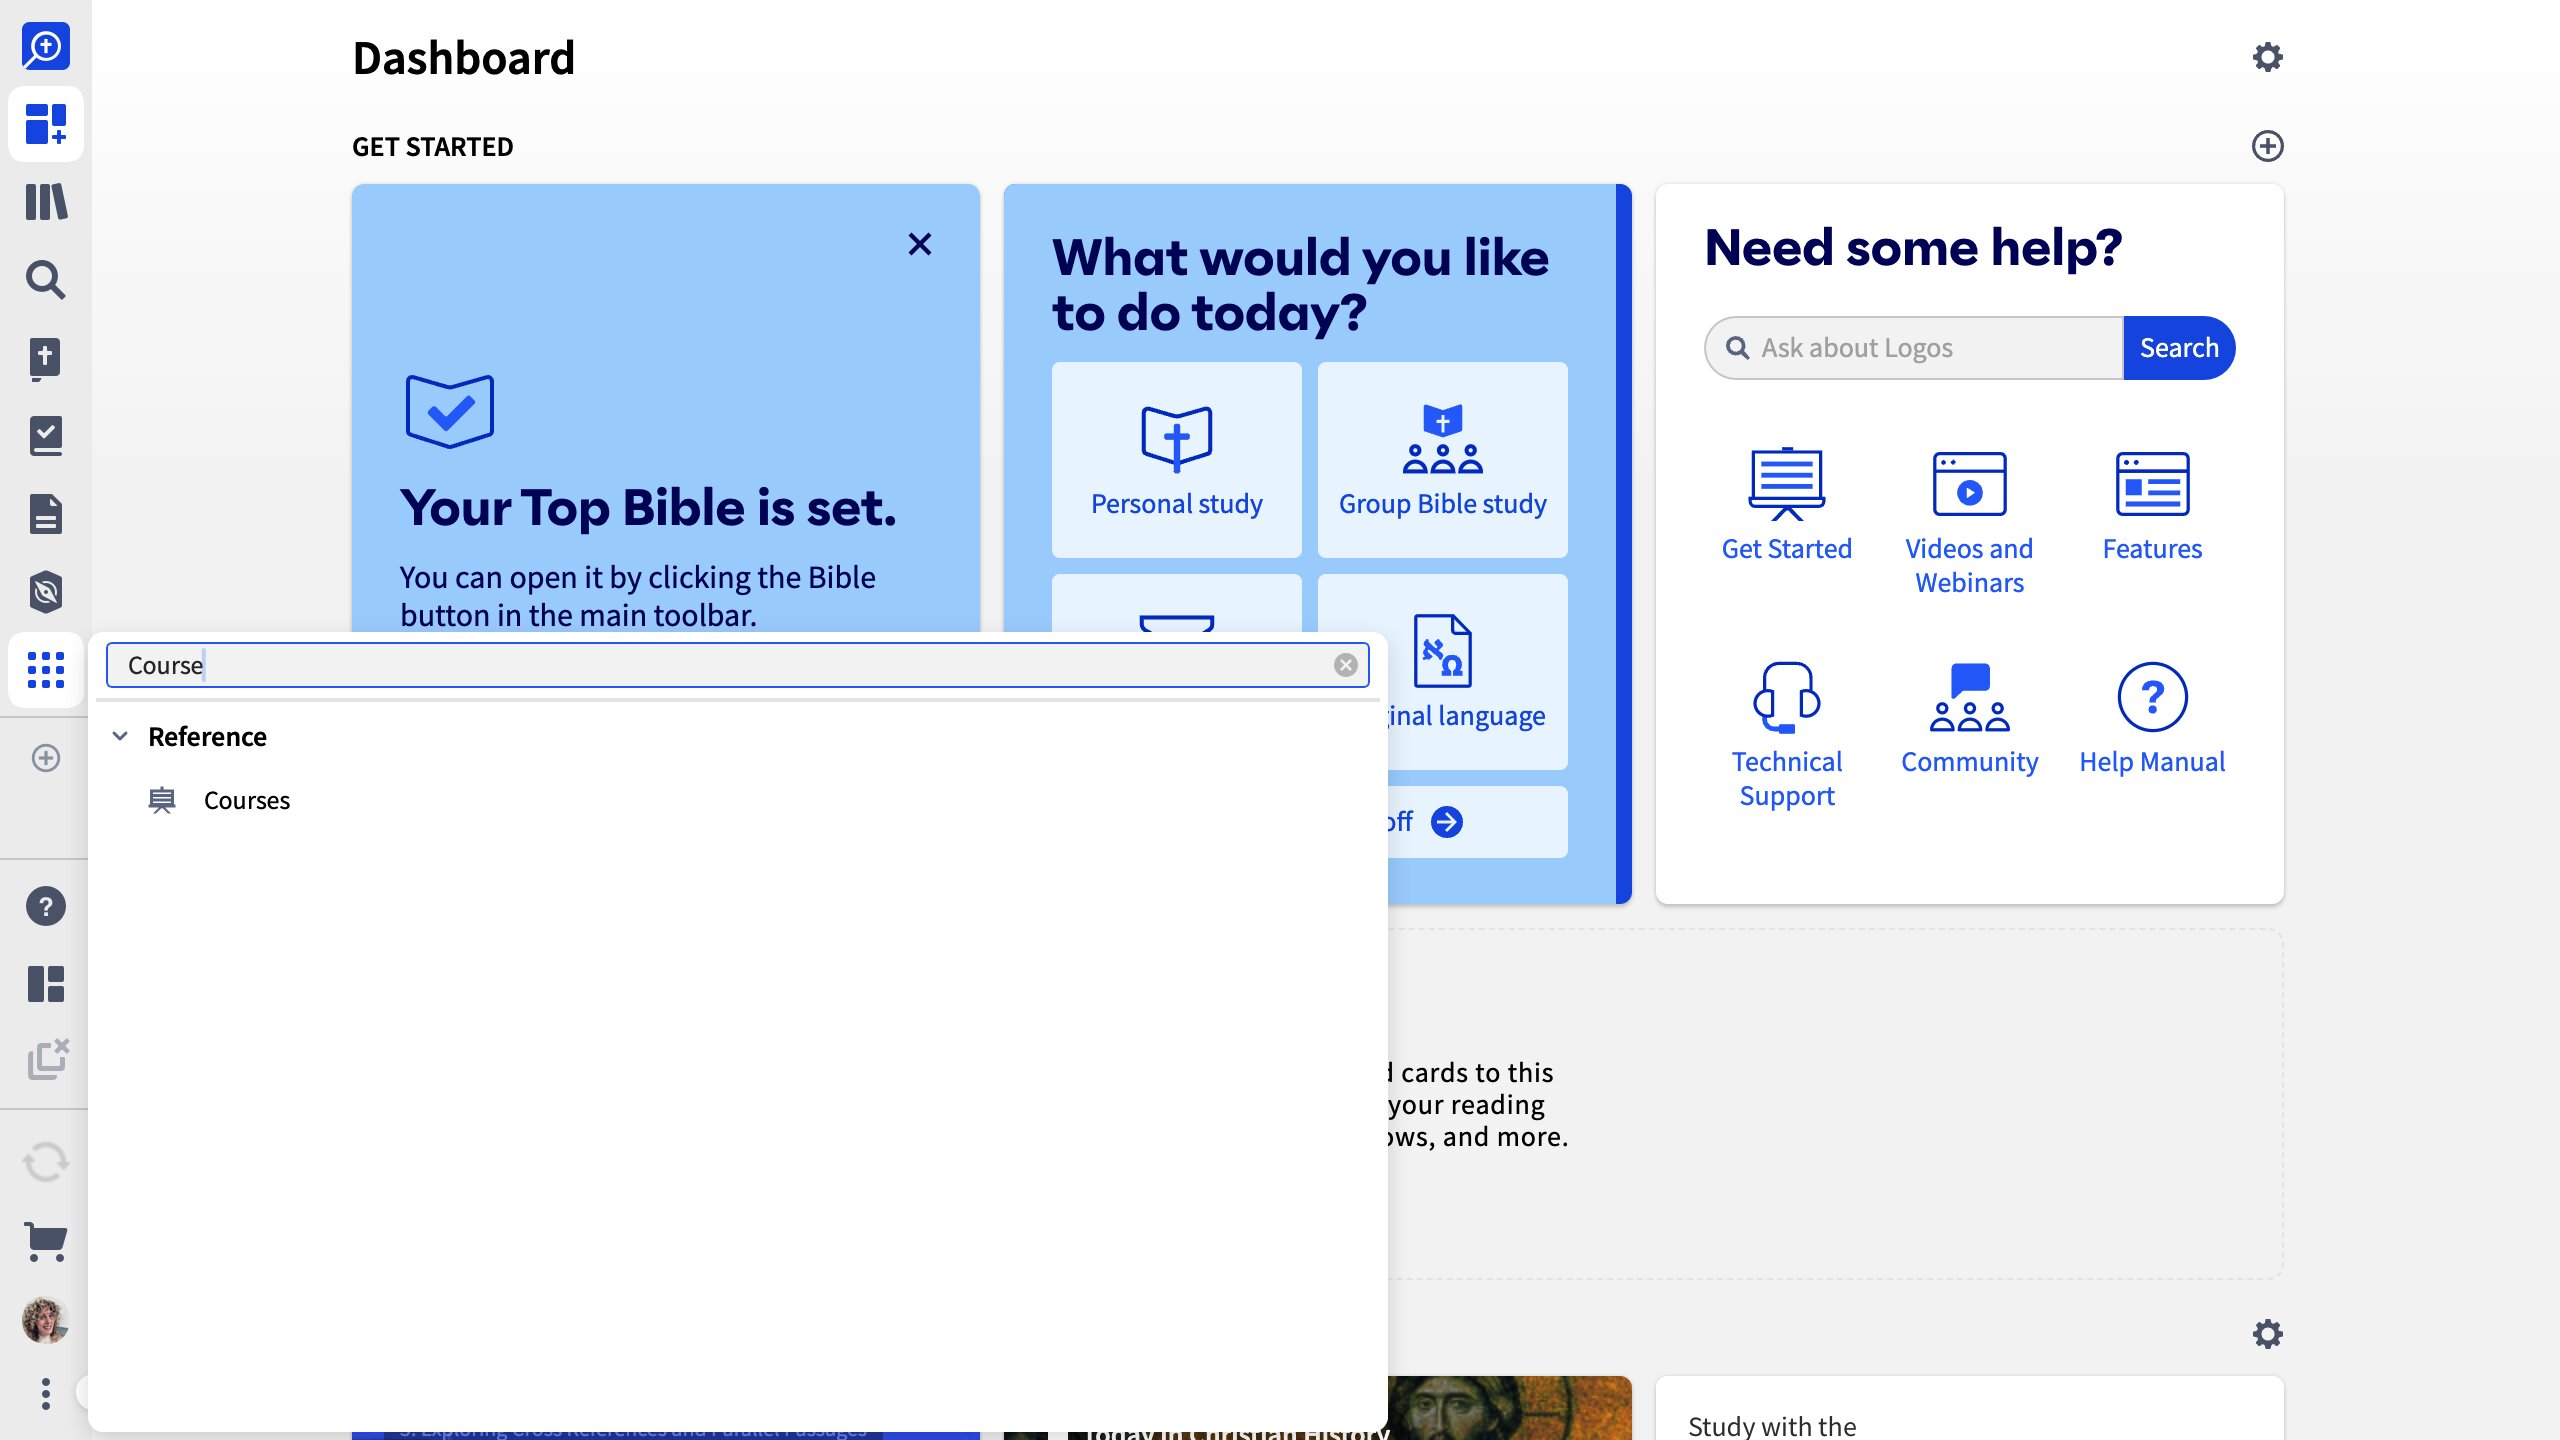Open the Community link
The height and width of the screenshot is (1440, 2560).
[1969, 718]
